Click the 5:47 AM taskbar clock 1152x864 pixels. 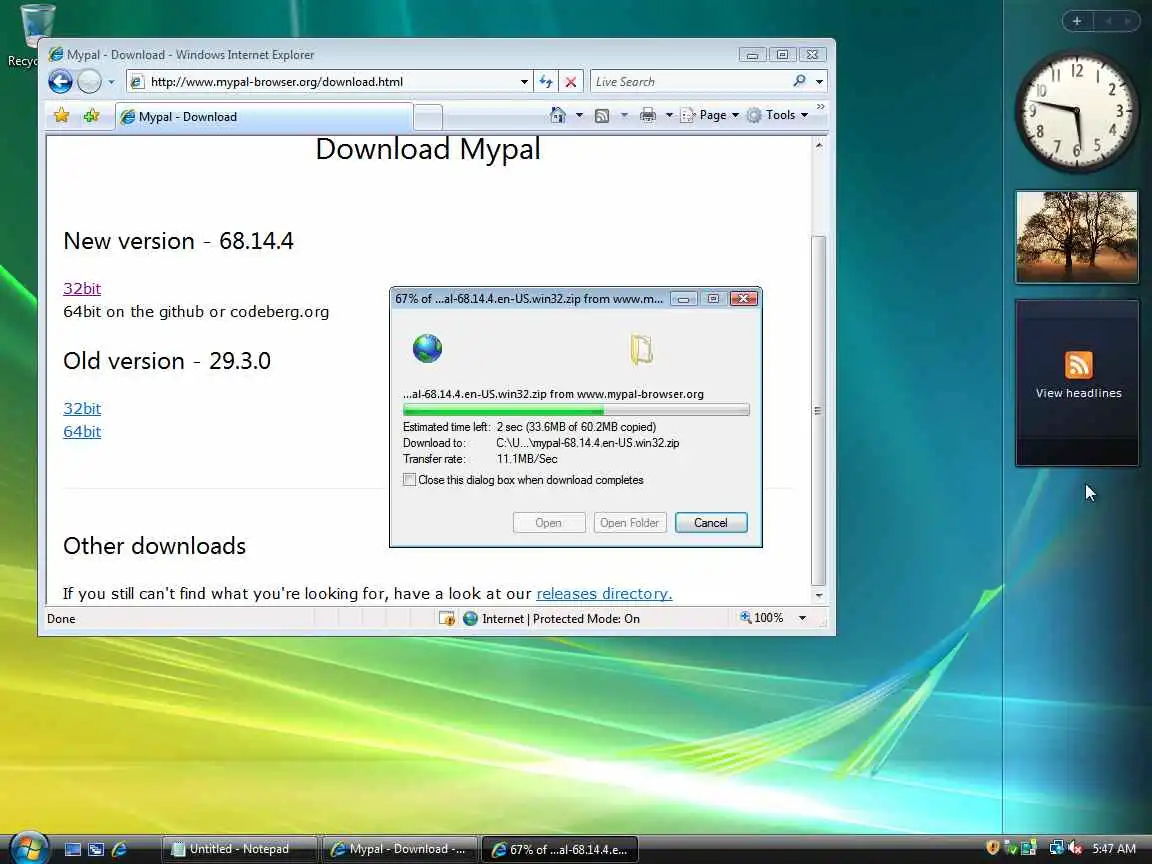pyautogui.click(x=1114, y=849)
